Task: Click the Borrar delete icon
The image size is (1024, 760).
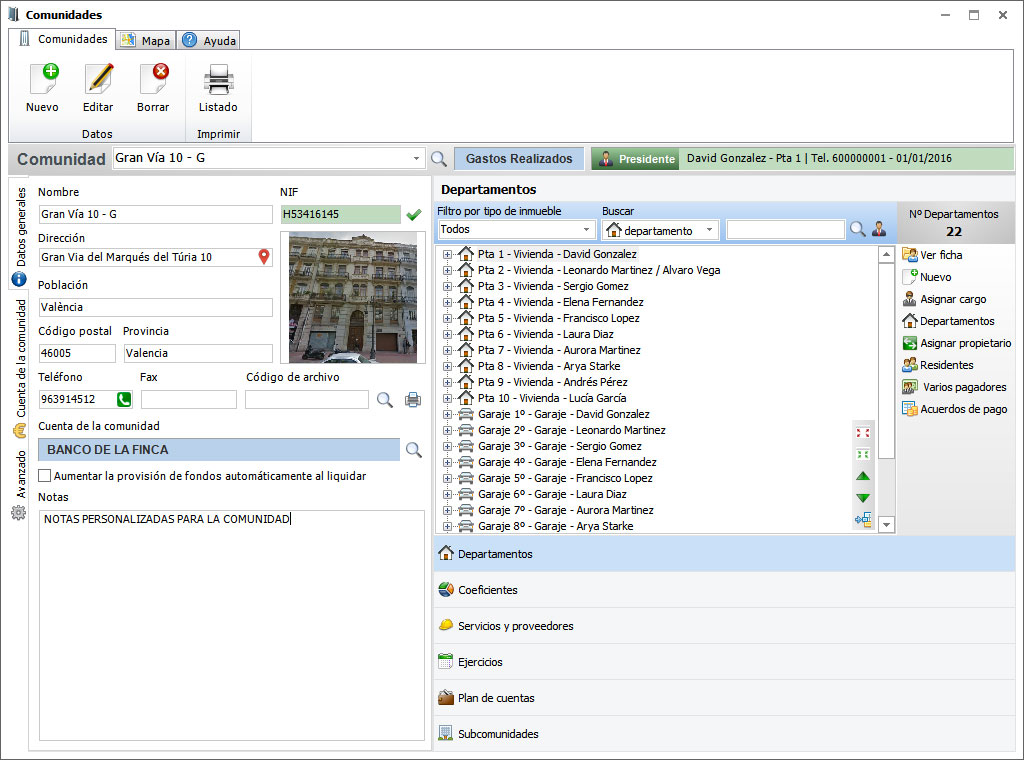Action: click(153, 79)
